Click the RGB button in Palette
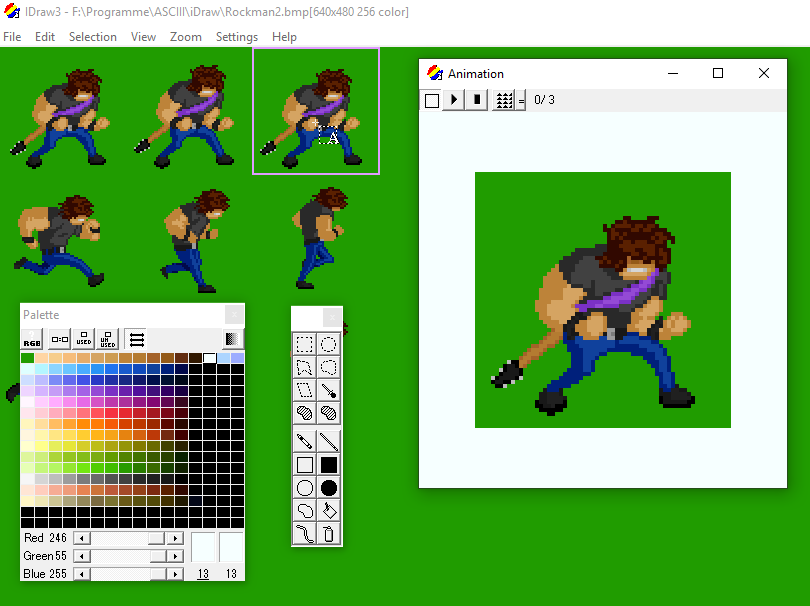 point(32,339)
